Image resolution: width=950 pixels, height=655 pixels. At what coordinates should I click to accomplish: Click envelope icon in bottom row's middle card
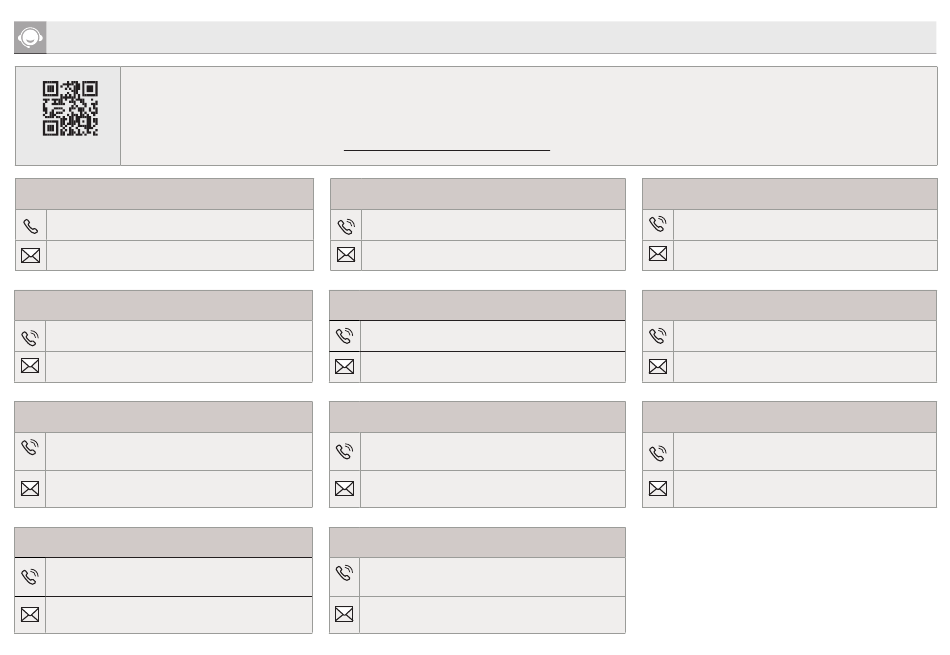coord(345,614)
